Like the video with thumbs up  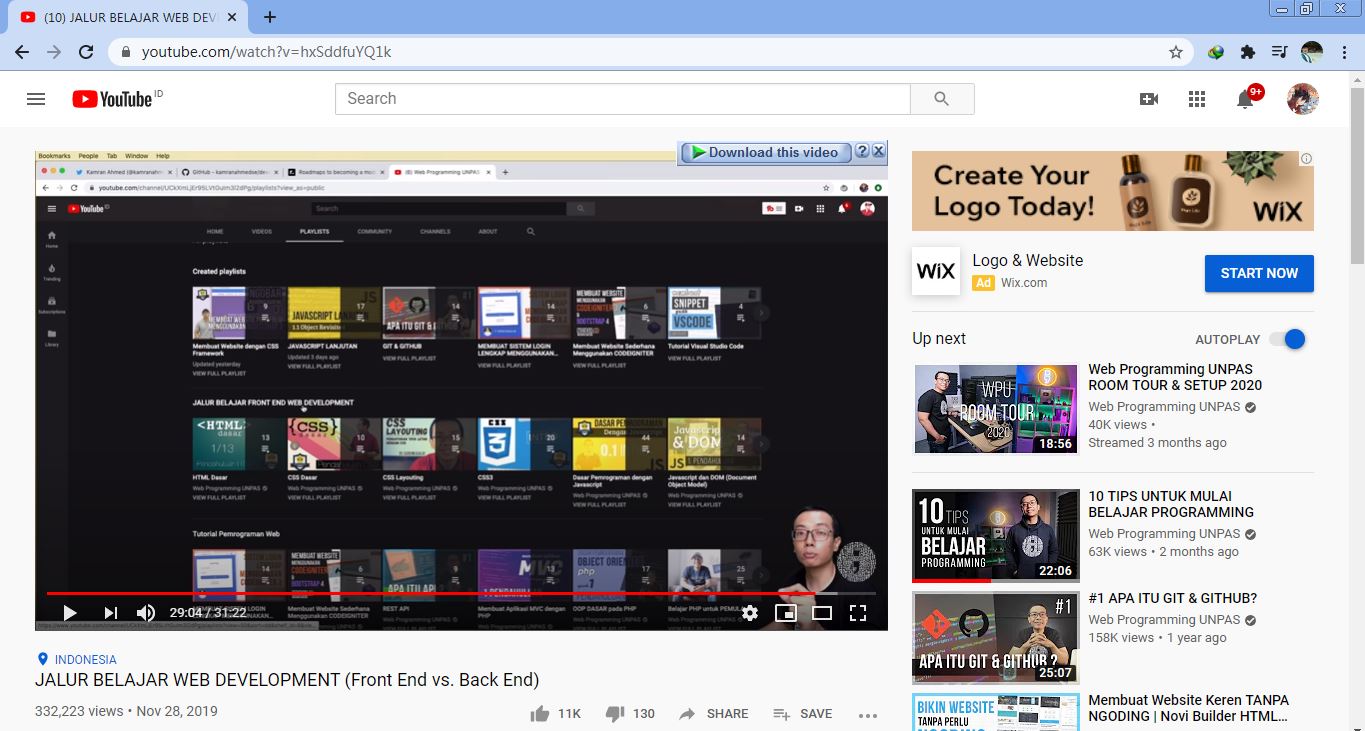pyautogui.click(x=540, y=714)
